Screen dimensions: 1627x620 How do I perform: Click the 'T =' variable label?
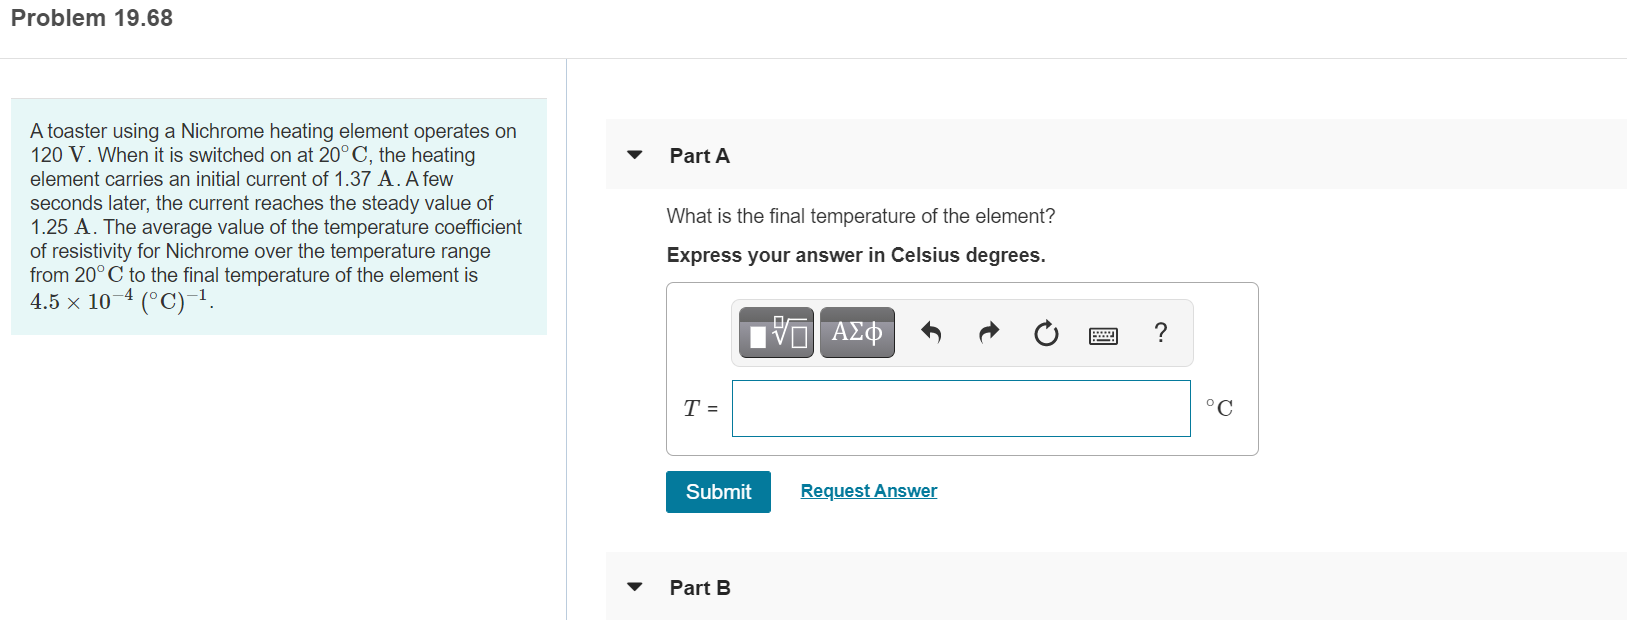click(x=700, y=408)
